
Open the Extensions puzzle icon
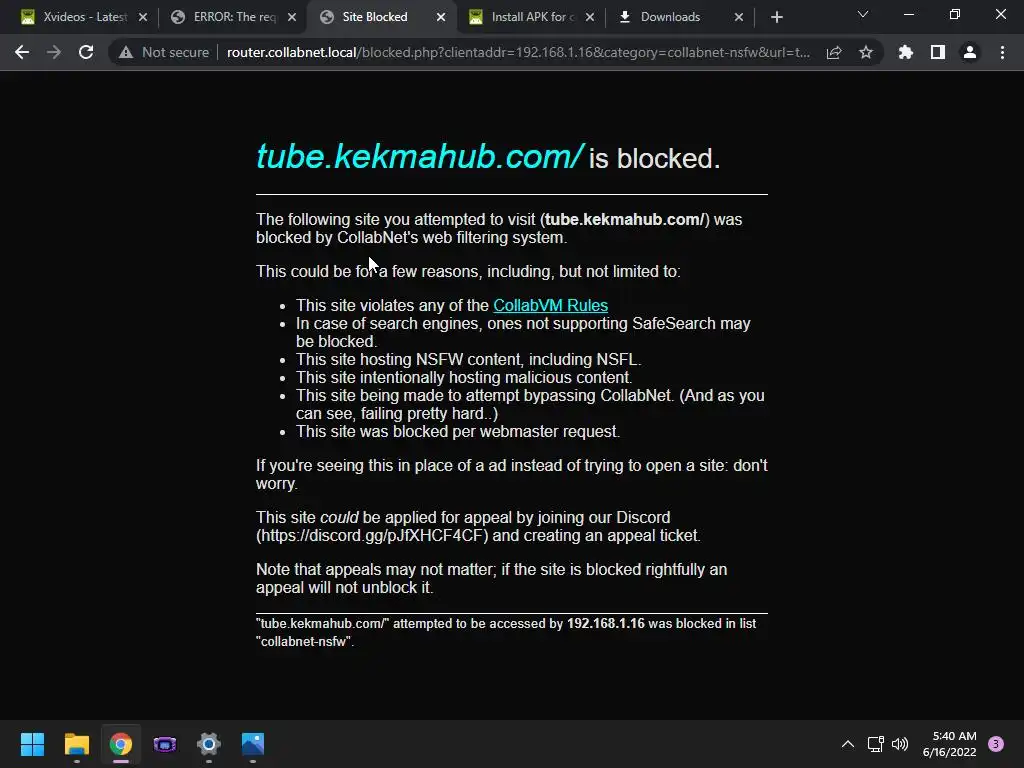pos(906,52)
